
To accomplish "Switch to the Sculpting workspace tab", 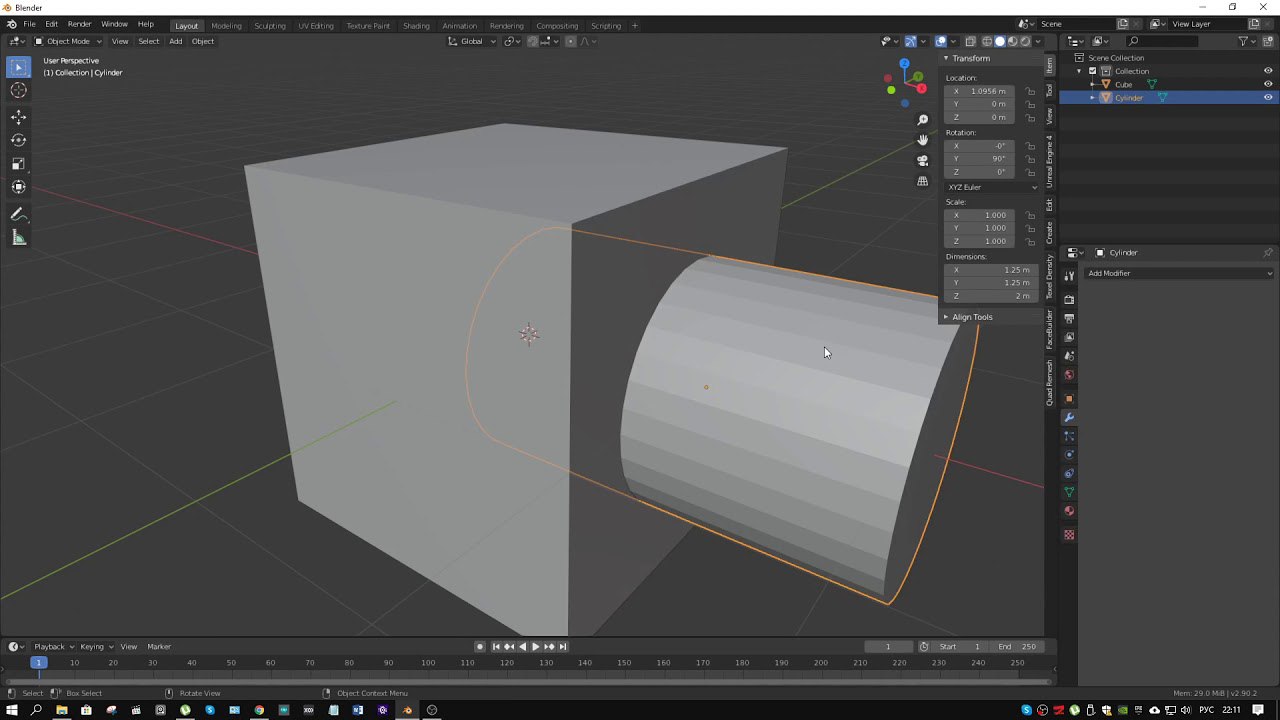I will point(270,26).
